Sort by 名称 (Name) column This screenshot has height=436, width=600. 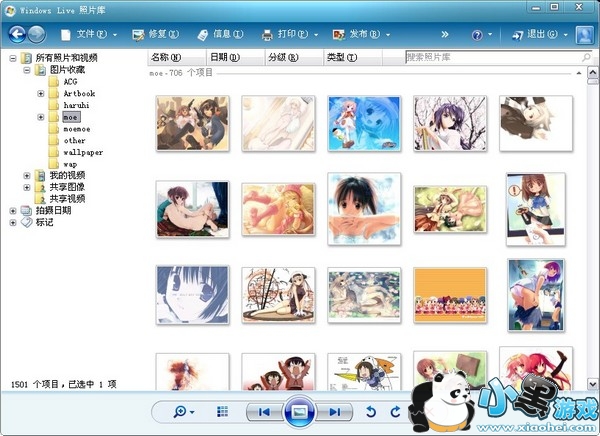click(176, 57)
